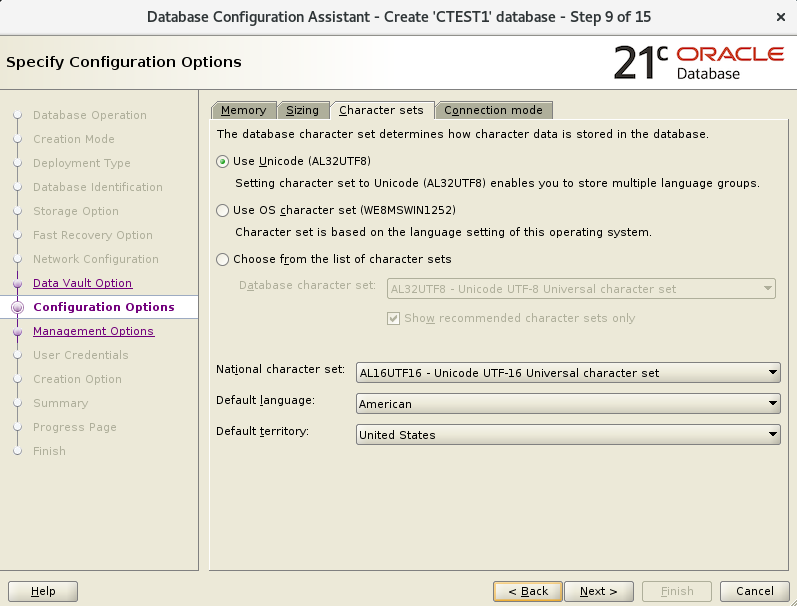Click the Configuration Options step bullet icon
This screenshot has width=797, height=606.
18,307
